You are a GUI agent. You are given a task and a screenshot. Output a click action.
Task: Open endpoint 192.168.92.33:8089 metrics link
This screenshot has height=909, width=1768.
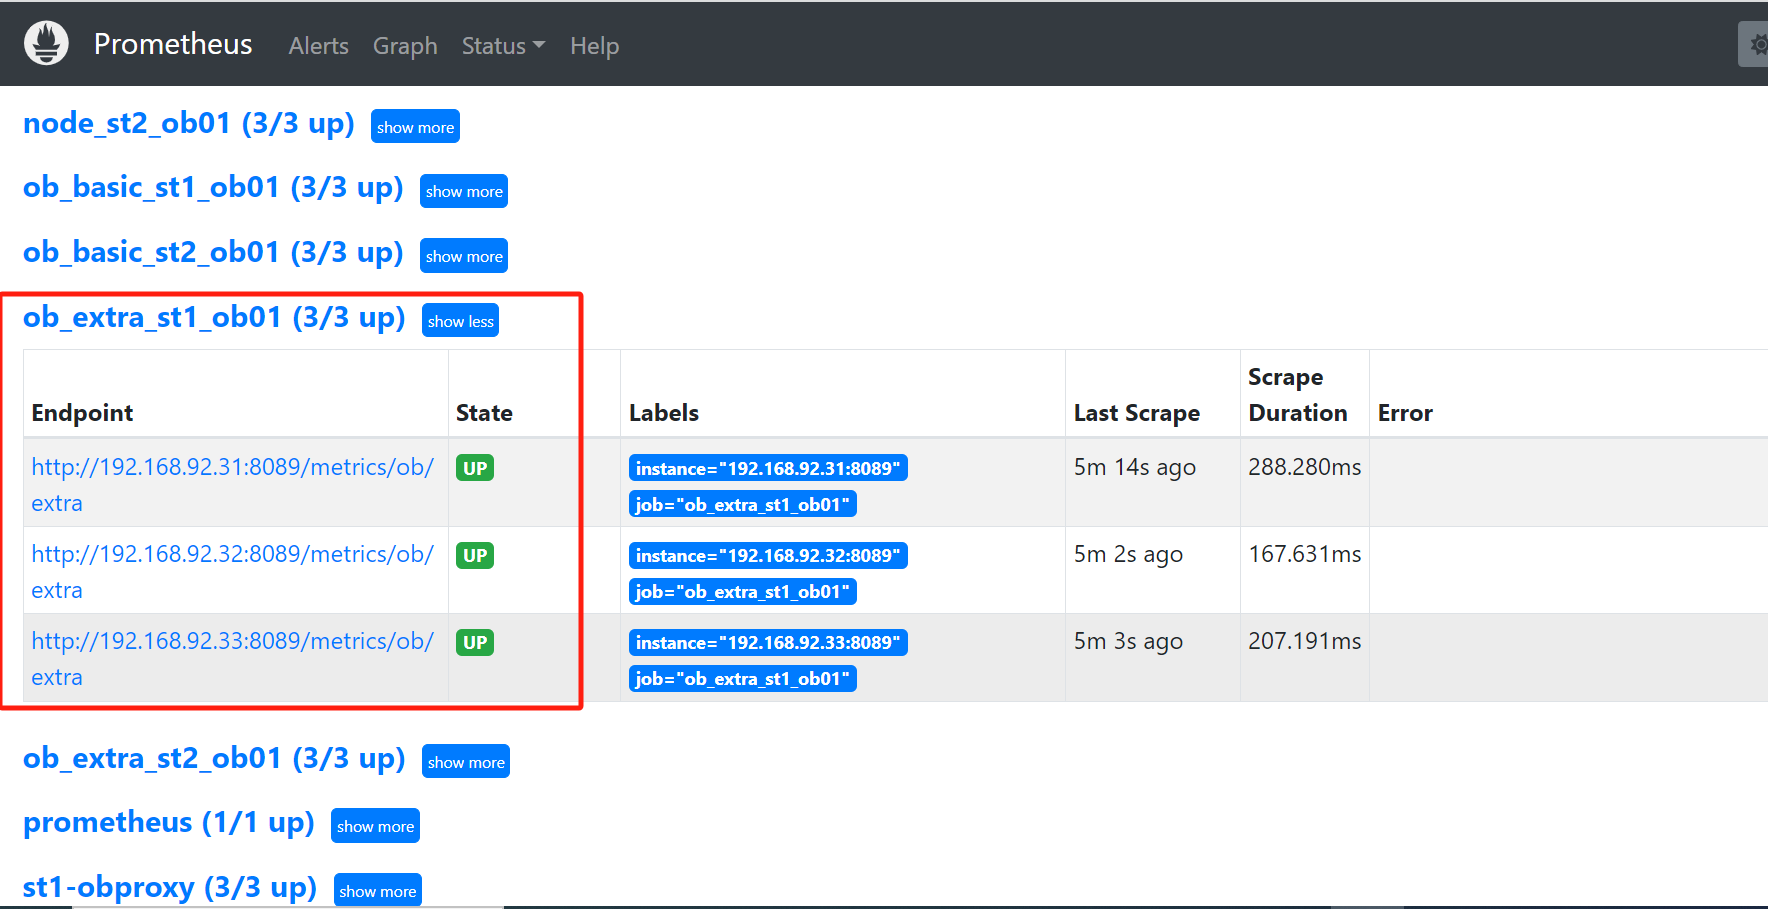pyautogui.click(x=232, y=659)
